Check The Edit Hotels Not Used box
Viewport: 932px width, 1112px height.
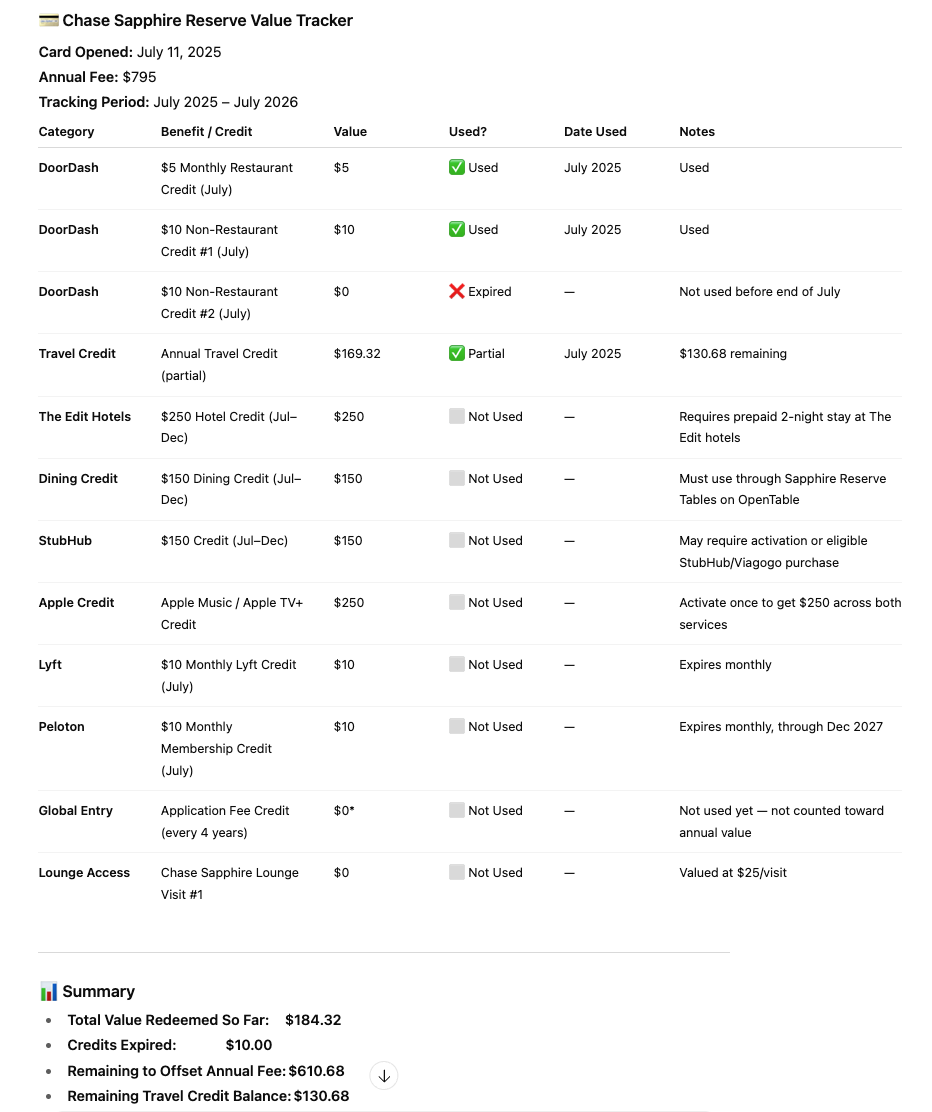coord(457,416)
